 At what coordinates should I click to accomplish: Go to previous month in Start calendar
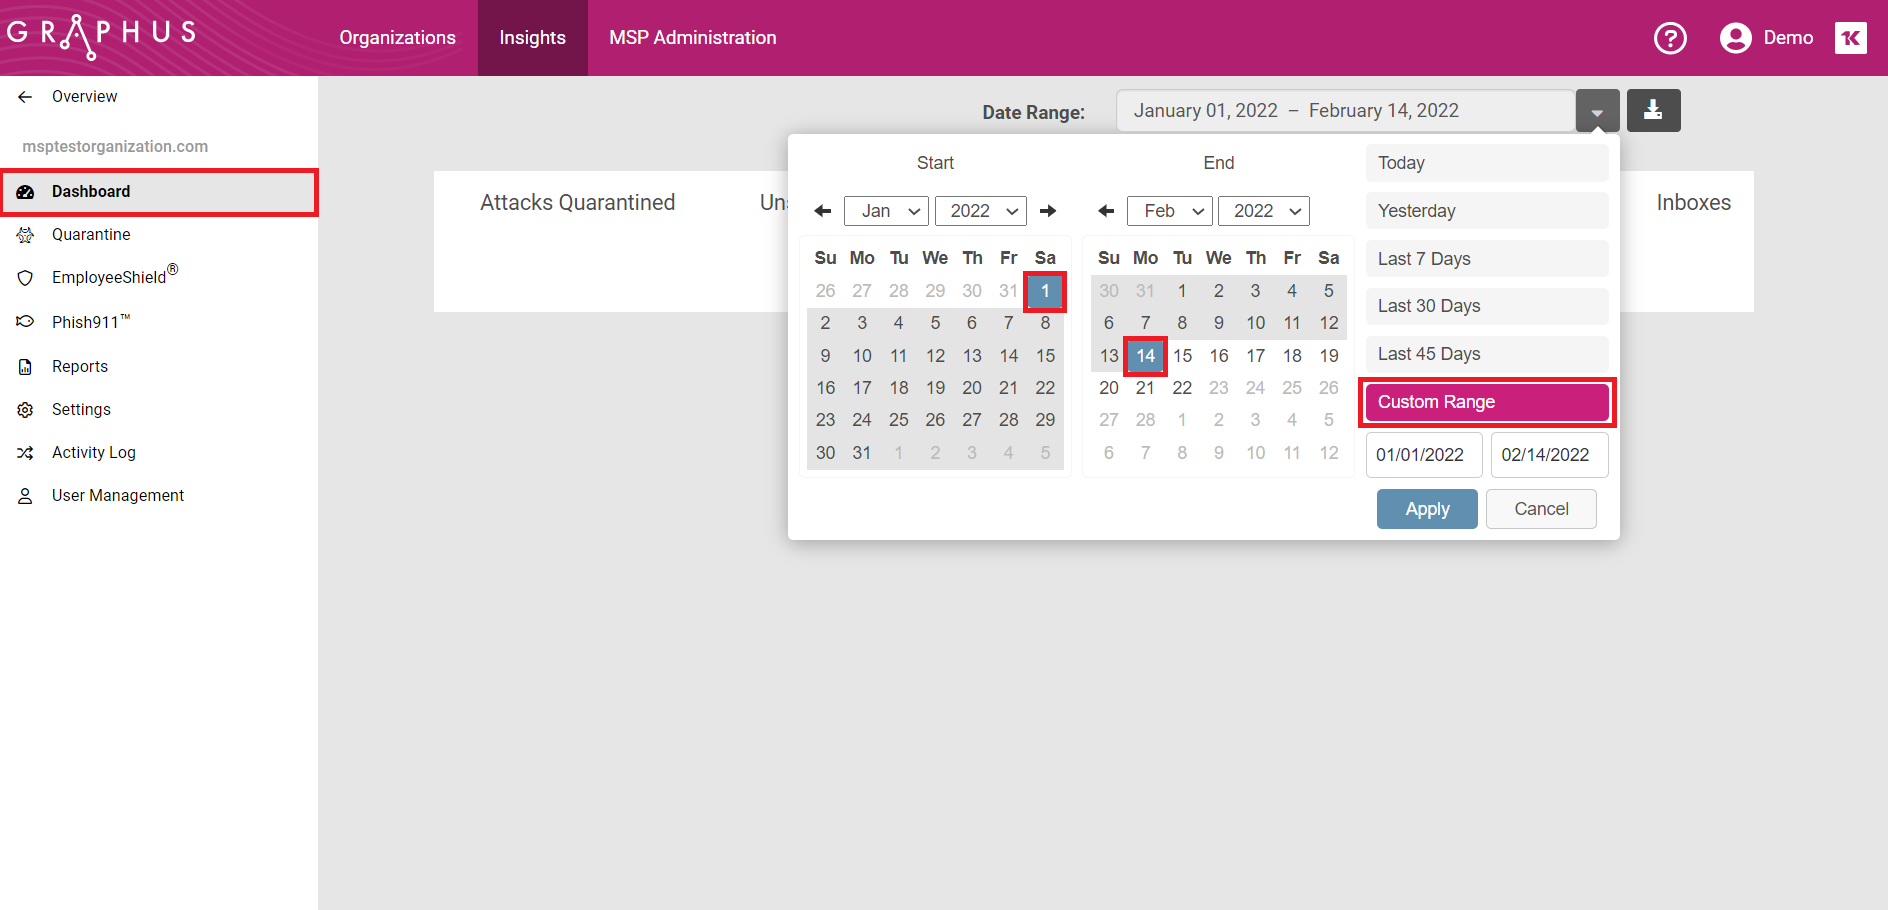823,211
